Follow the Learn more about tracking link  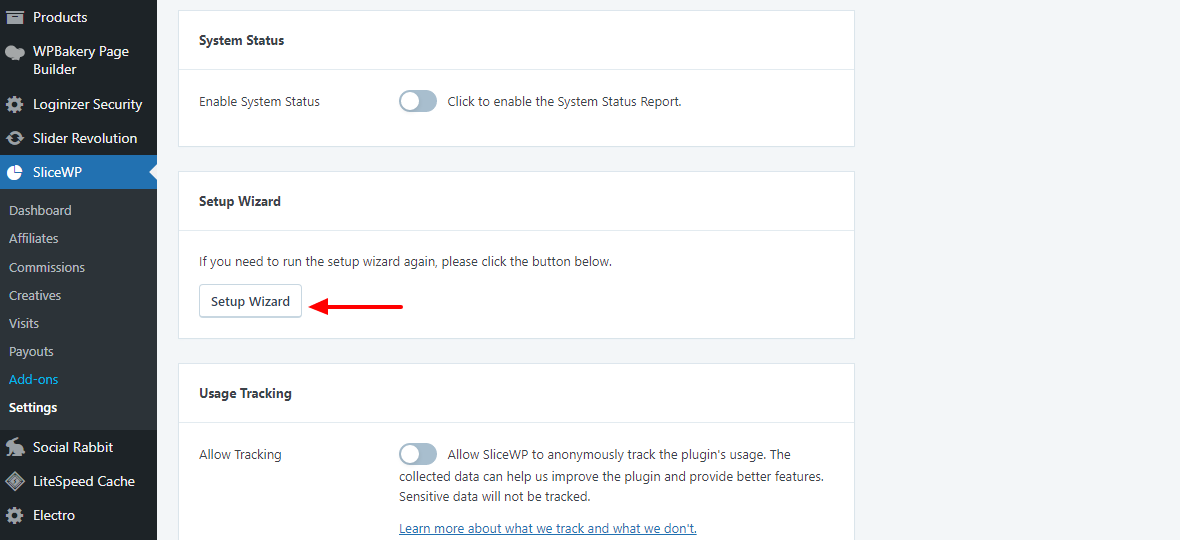[547, 528]
